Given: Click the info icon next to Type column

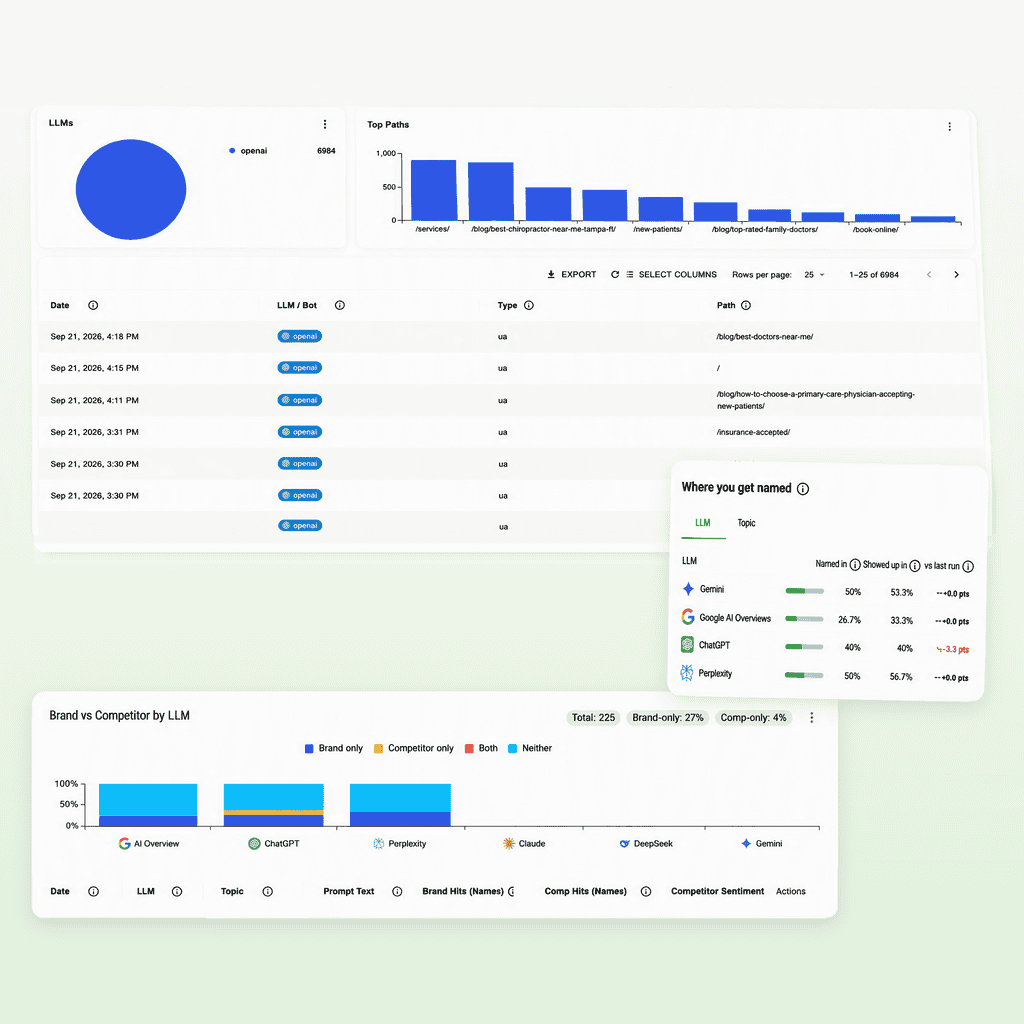Looking at the screenshot, I should point(529,305).
